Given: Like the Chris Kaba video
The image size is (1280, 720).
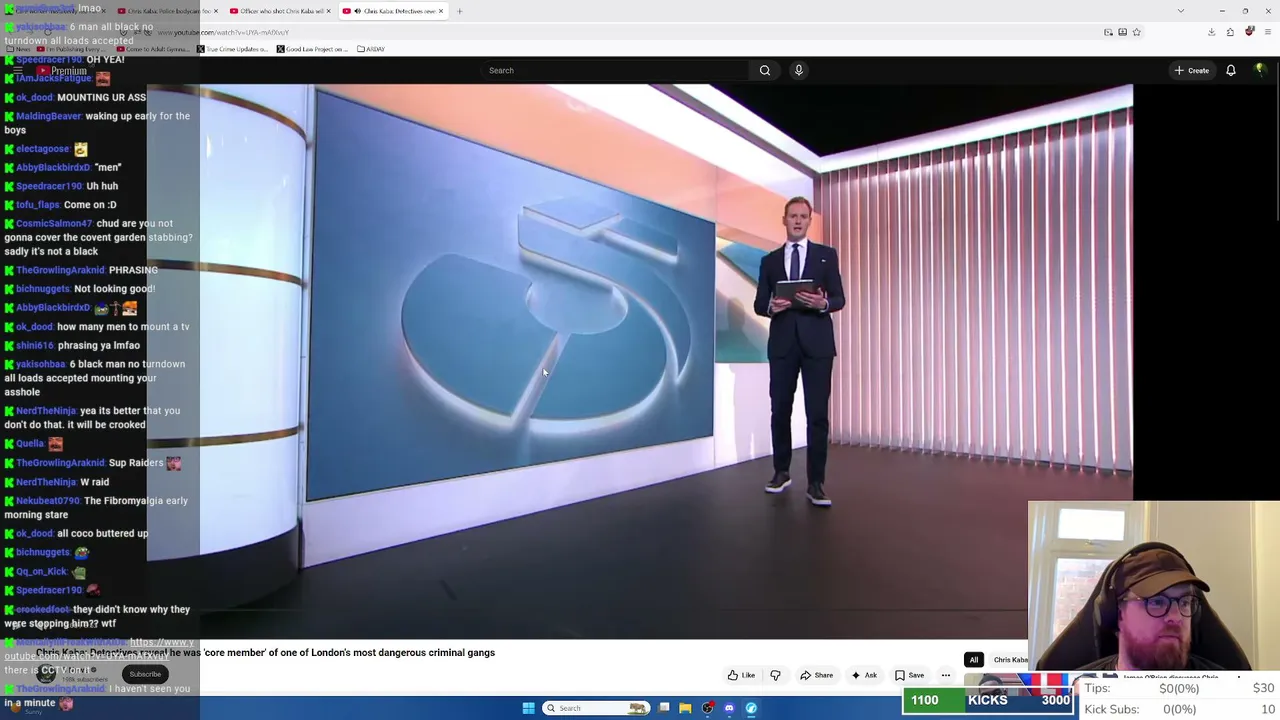Looking at the screenshot, I should [x=741, y=675].
